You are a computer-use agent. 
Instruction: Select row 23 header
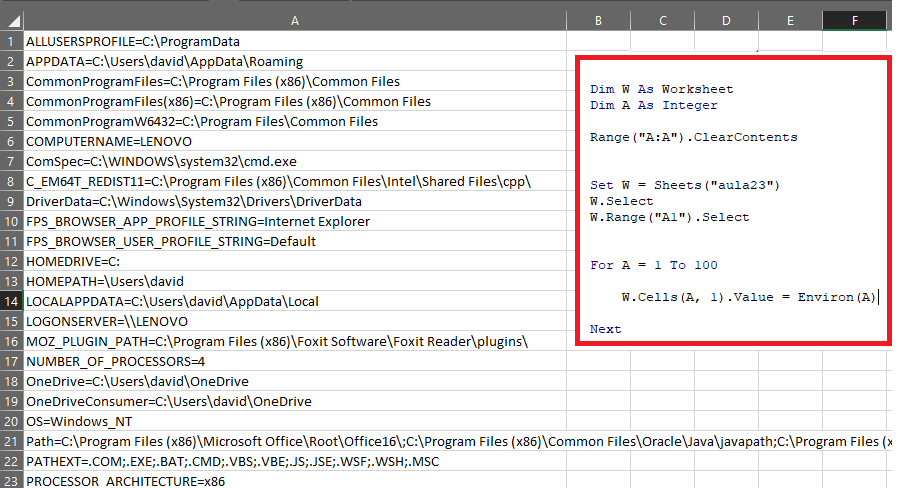(x=12, y=481)
